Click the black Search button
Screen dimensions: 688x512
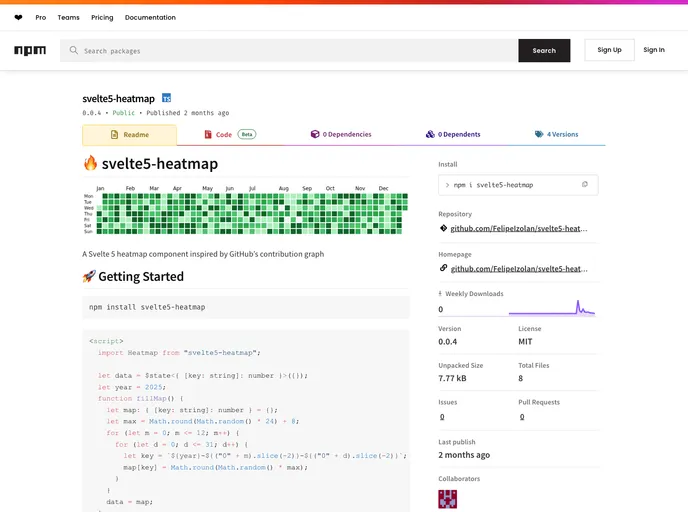(544, 50)
